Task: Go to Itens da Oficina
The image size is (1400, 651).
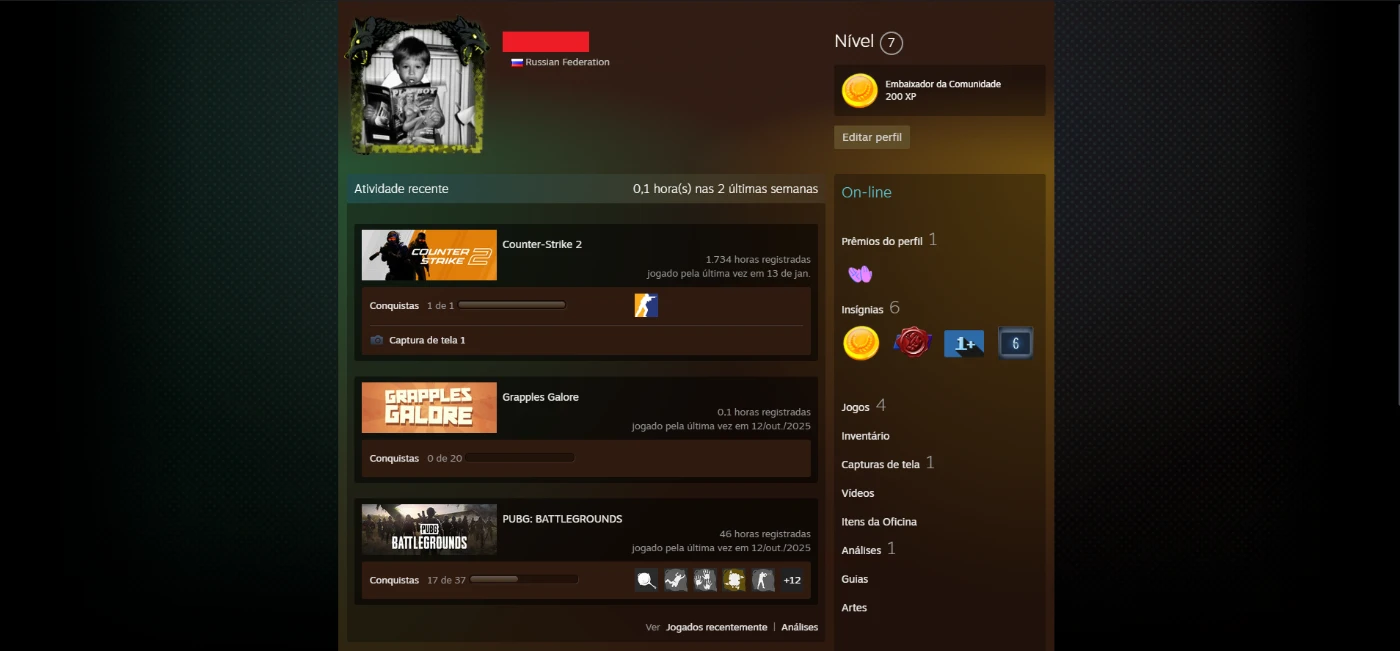Action: pyautogui.click(x=879, y=522)
